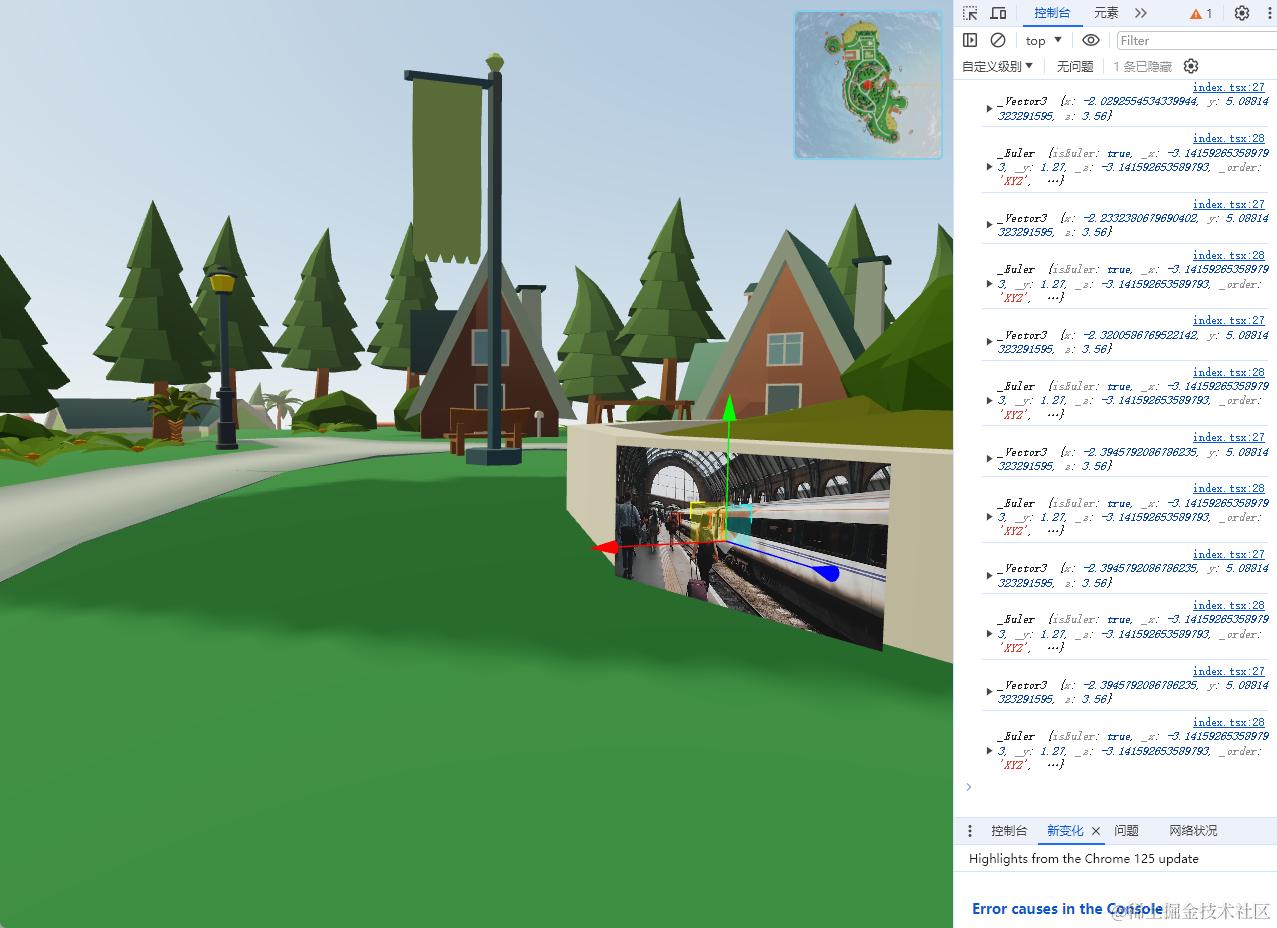Viewport: 1277px width, 928px height.
Task: Click the island minimap thumbnail
Action: tap(868, 85)
